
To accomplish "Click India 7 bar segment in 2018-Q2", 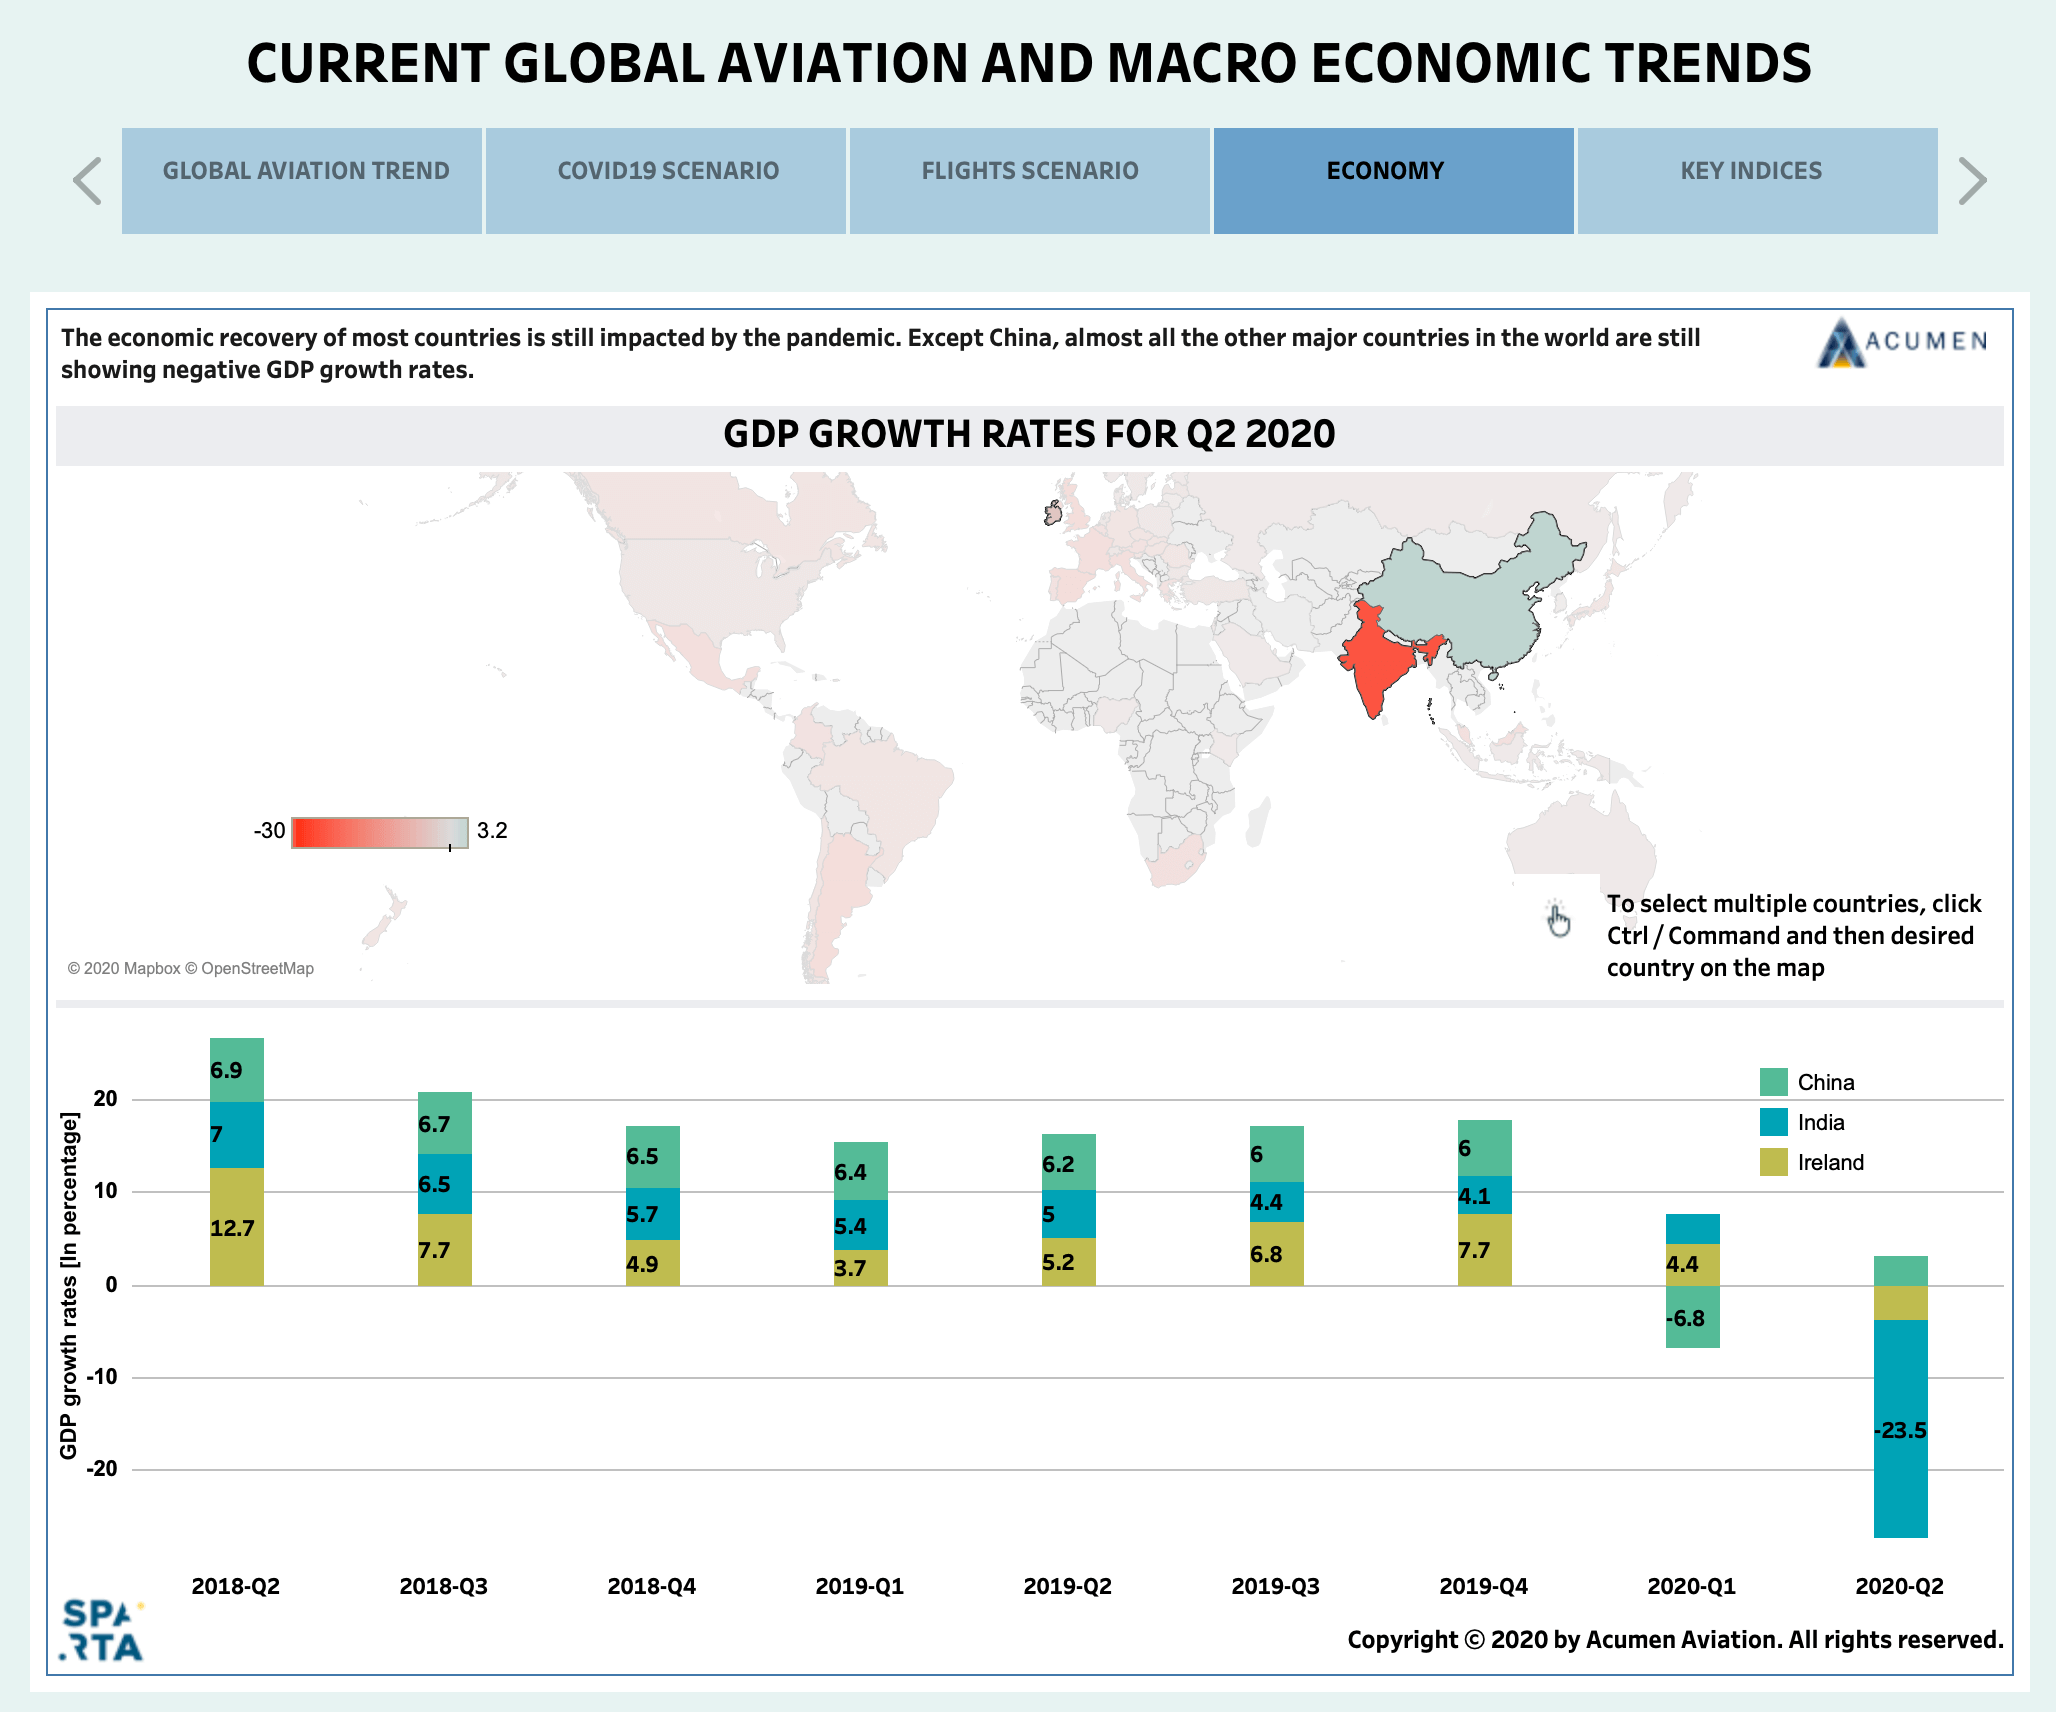I will pos(237,1135).
